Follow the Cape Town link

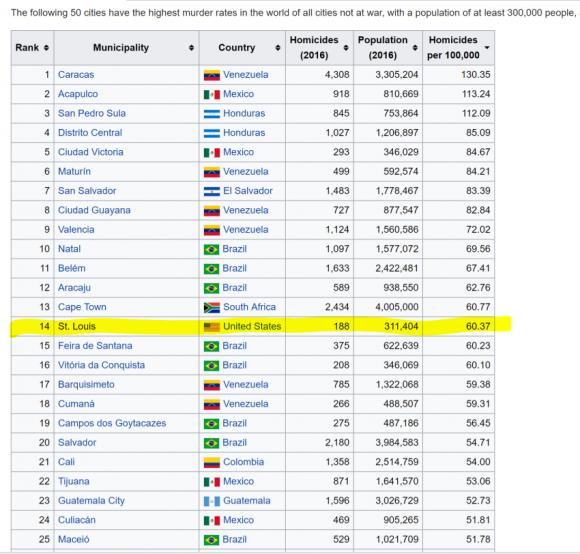(82, 307)
